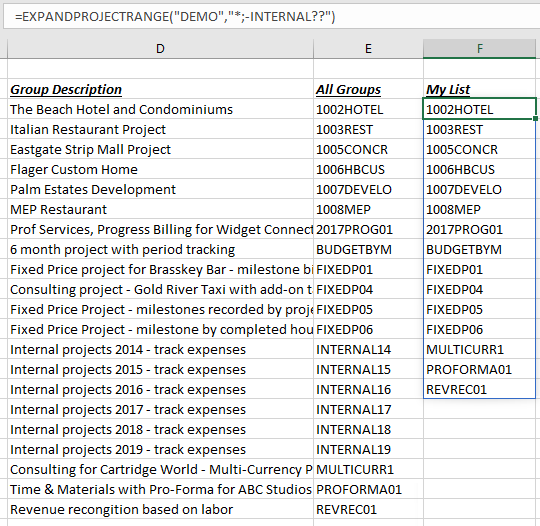Click BUDGETBYM in My List column
540x526 pixels.
(479, 249)
